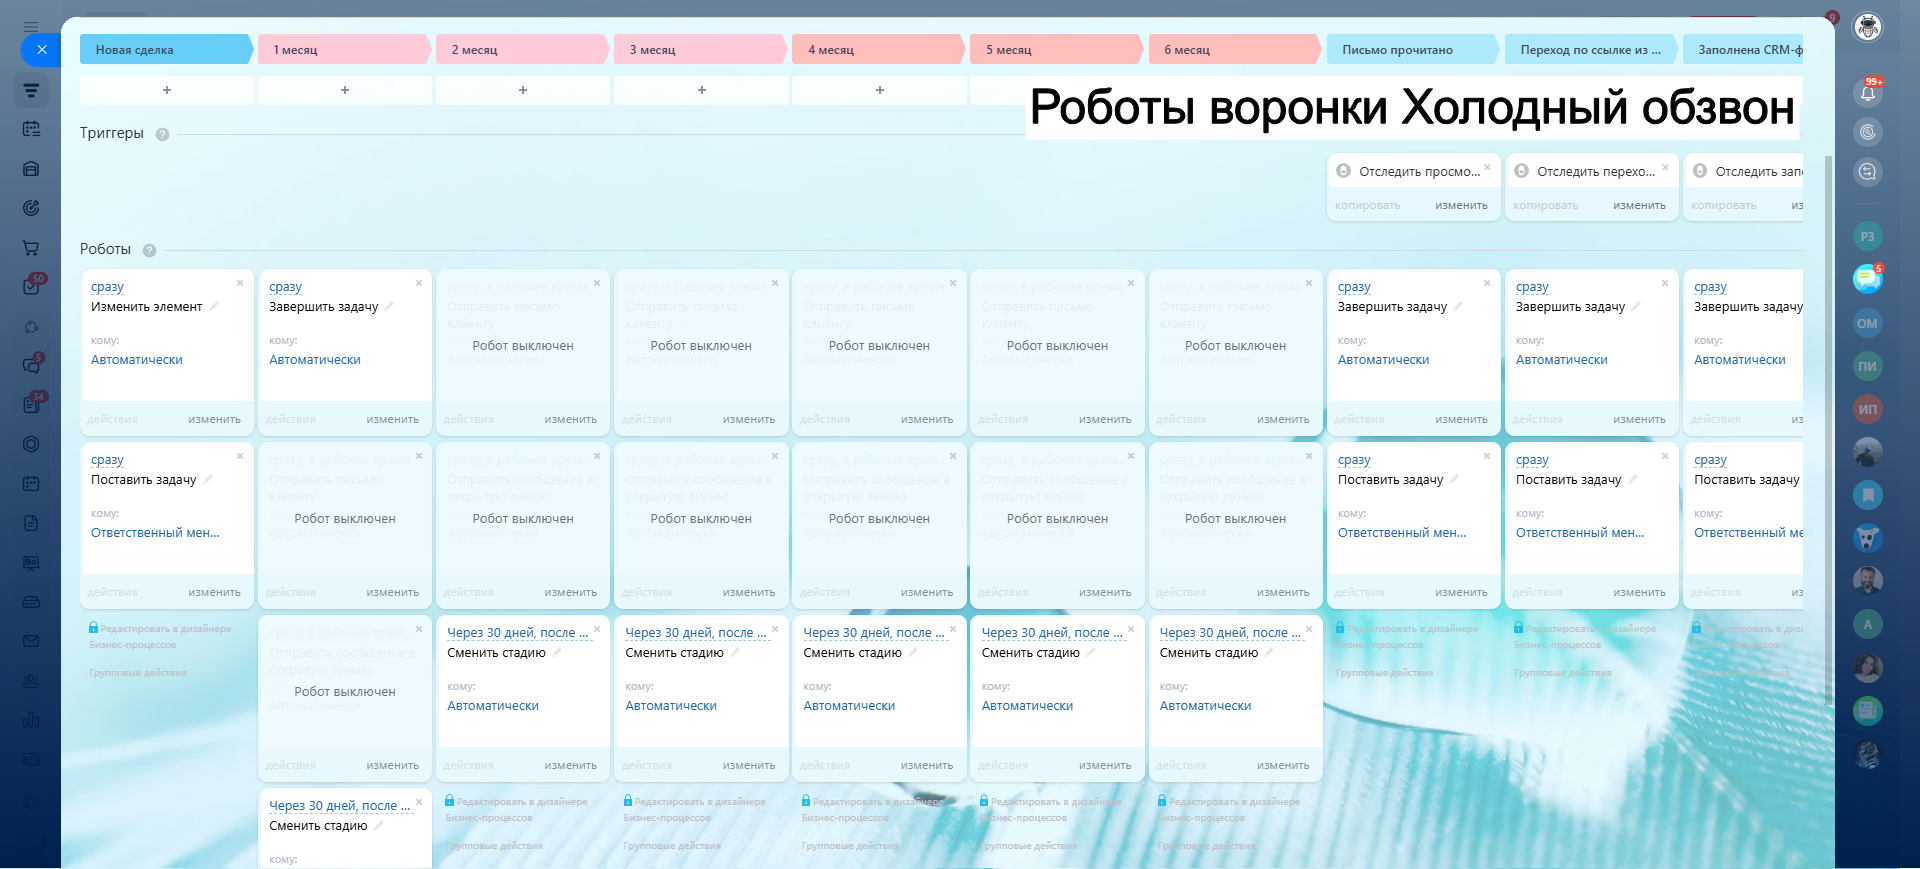Screen dimensions: 1920x869
Task: Select the 3 месяц stage
Action: pyautogui.click(x=700, y=49)
